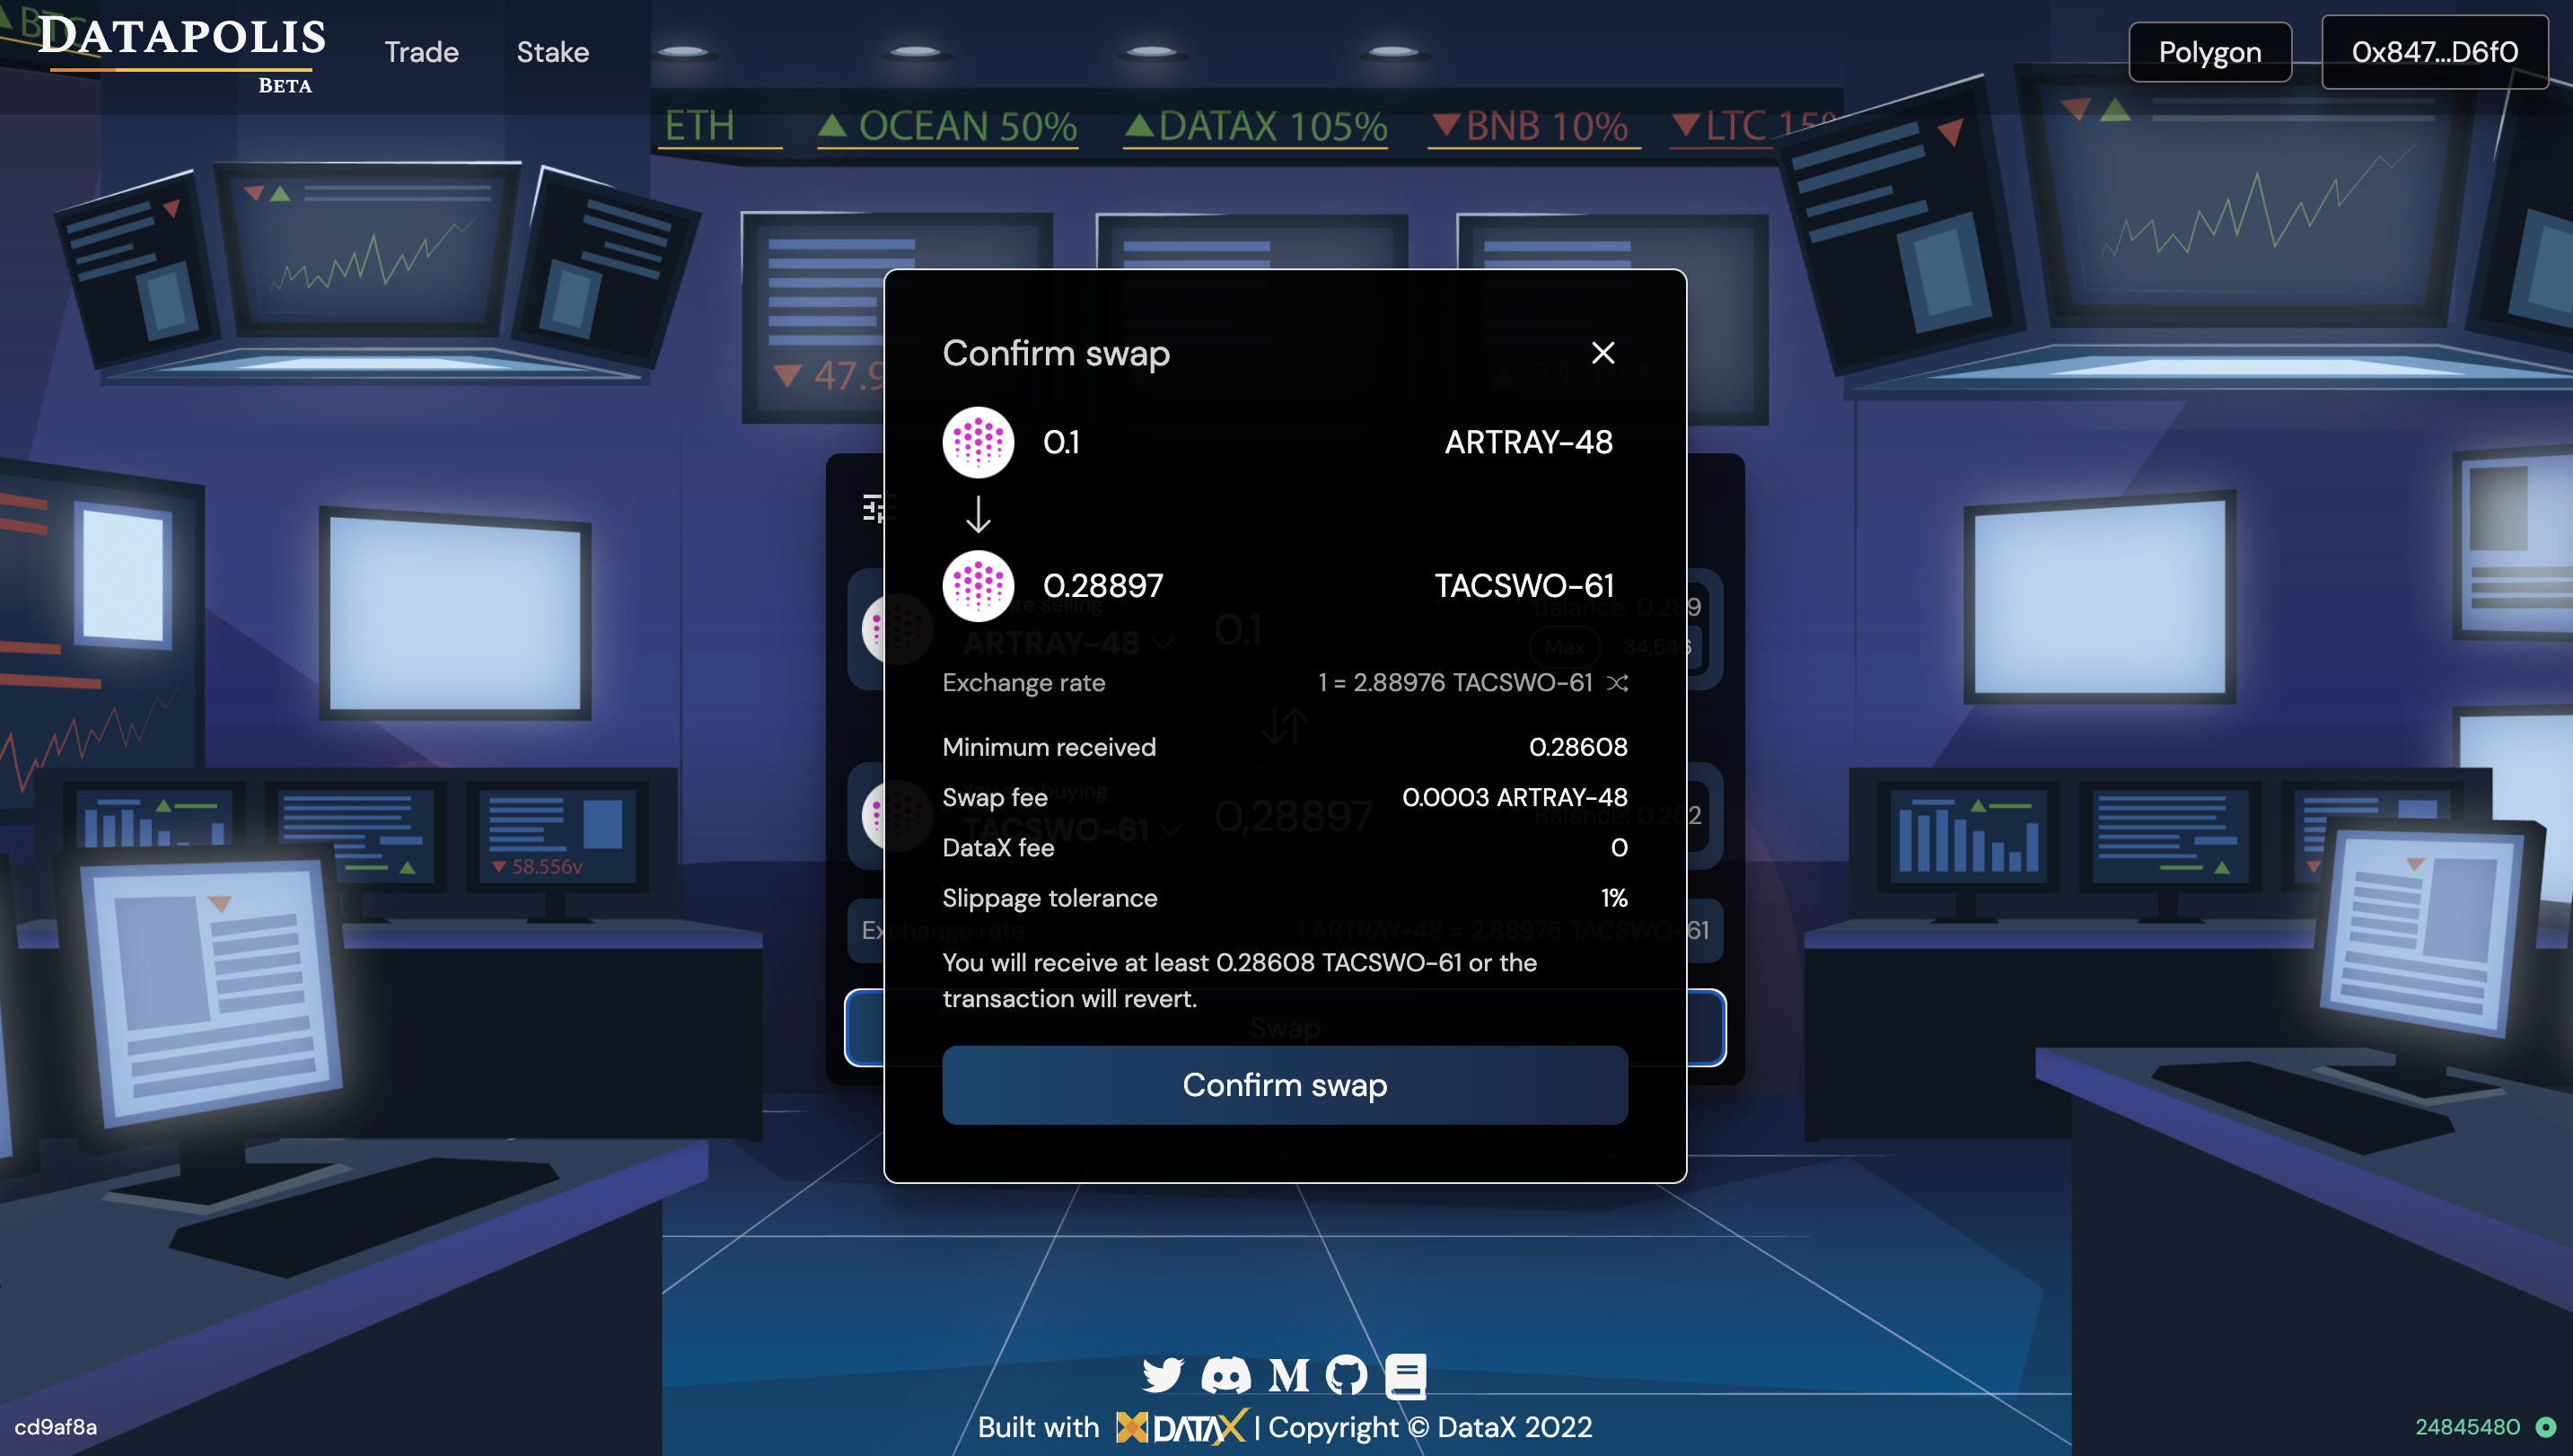Click the swap settings sliders icon
Screen dimensions: 2573x1456
873,508
